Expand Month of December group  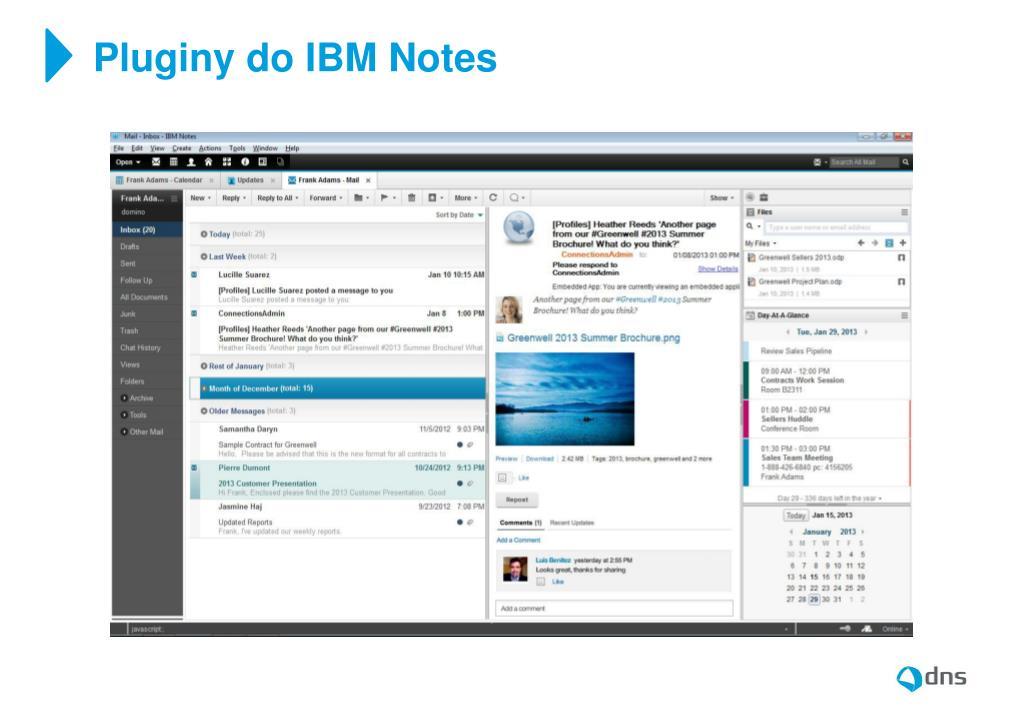point(204,389)
